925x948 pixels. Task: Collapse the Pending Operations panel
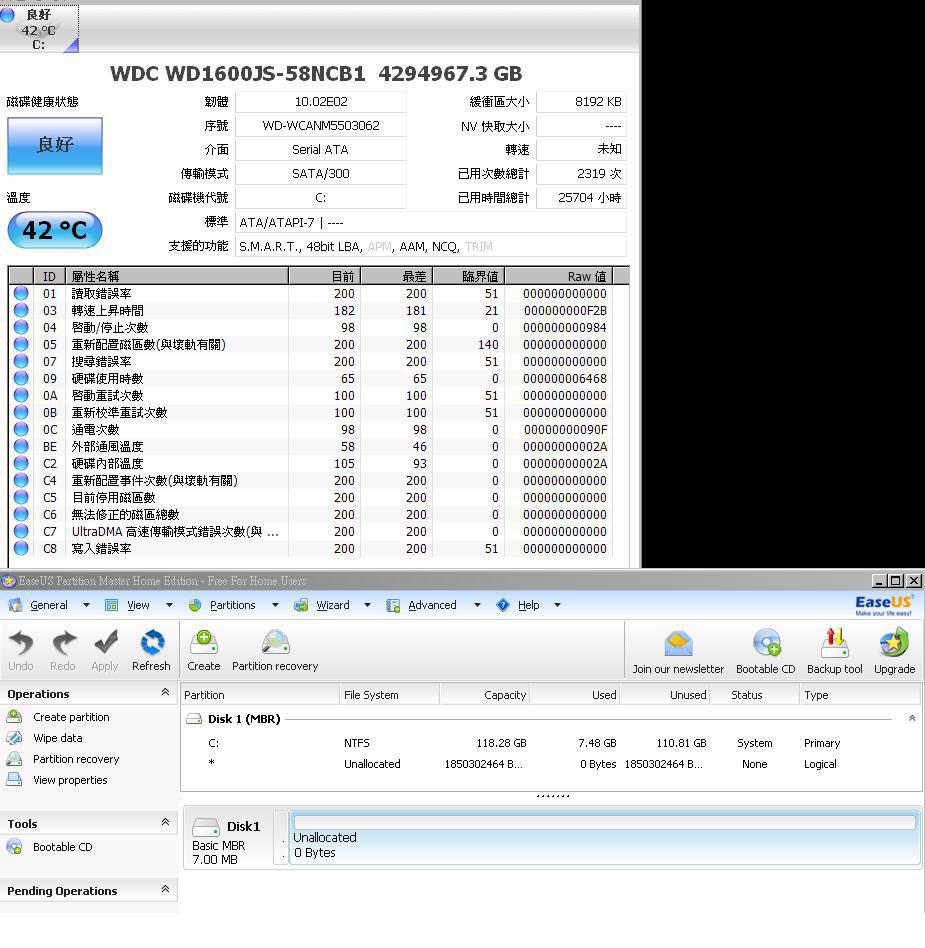[165, 889]
